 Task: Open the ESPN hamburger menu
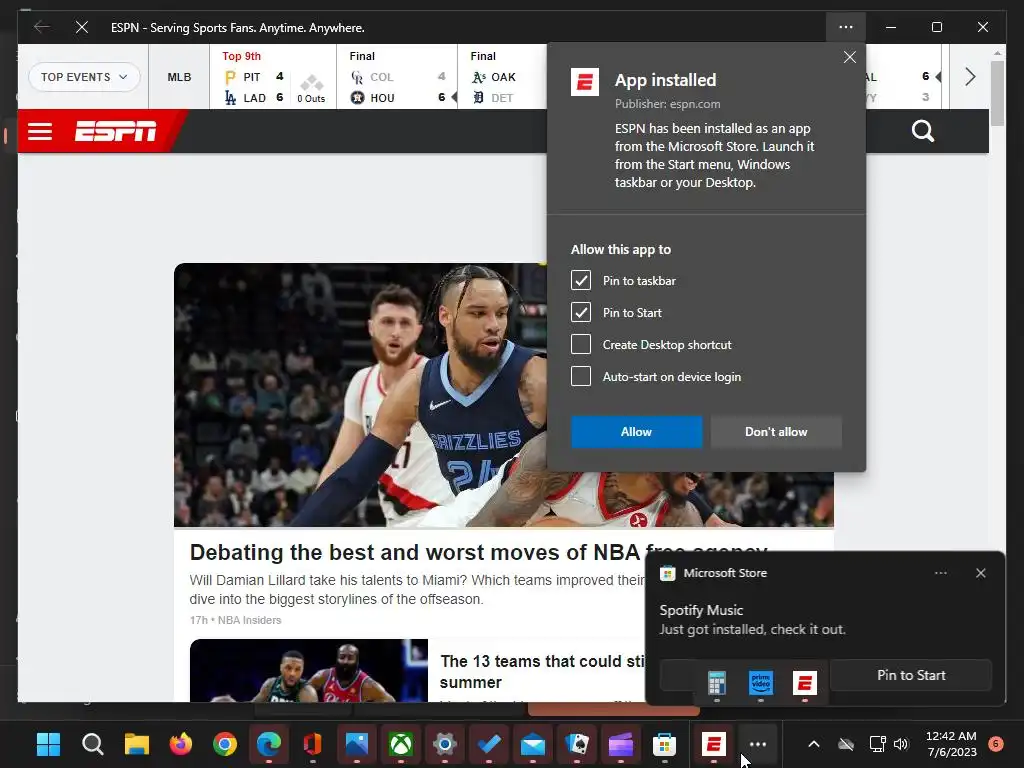[x=40, y=131]
